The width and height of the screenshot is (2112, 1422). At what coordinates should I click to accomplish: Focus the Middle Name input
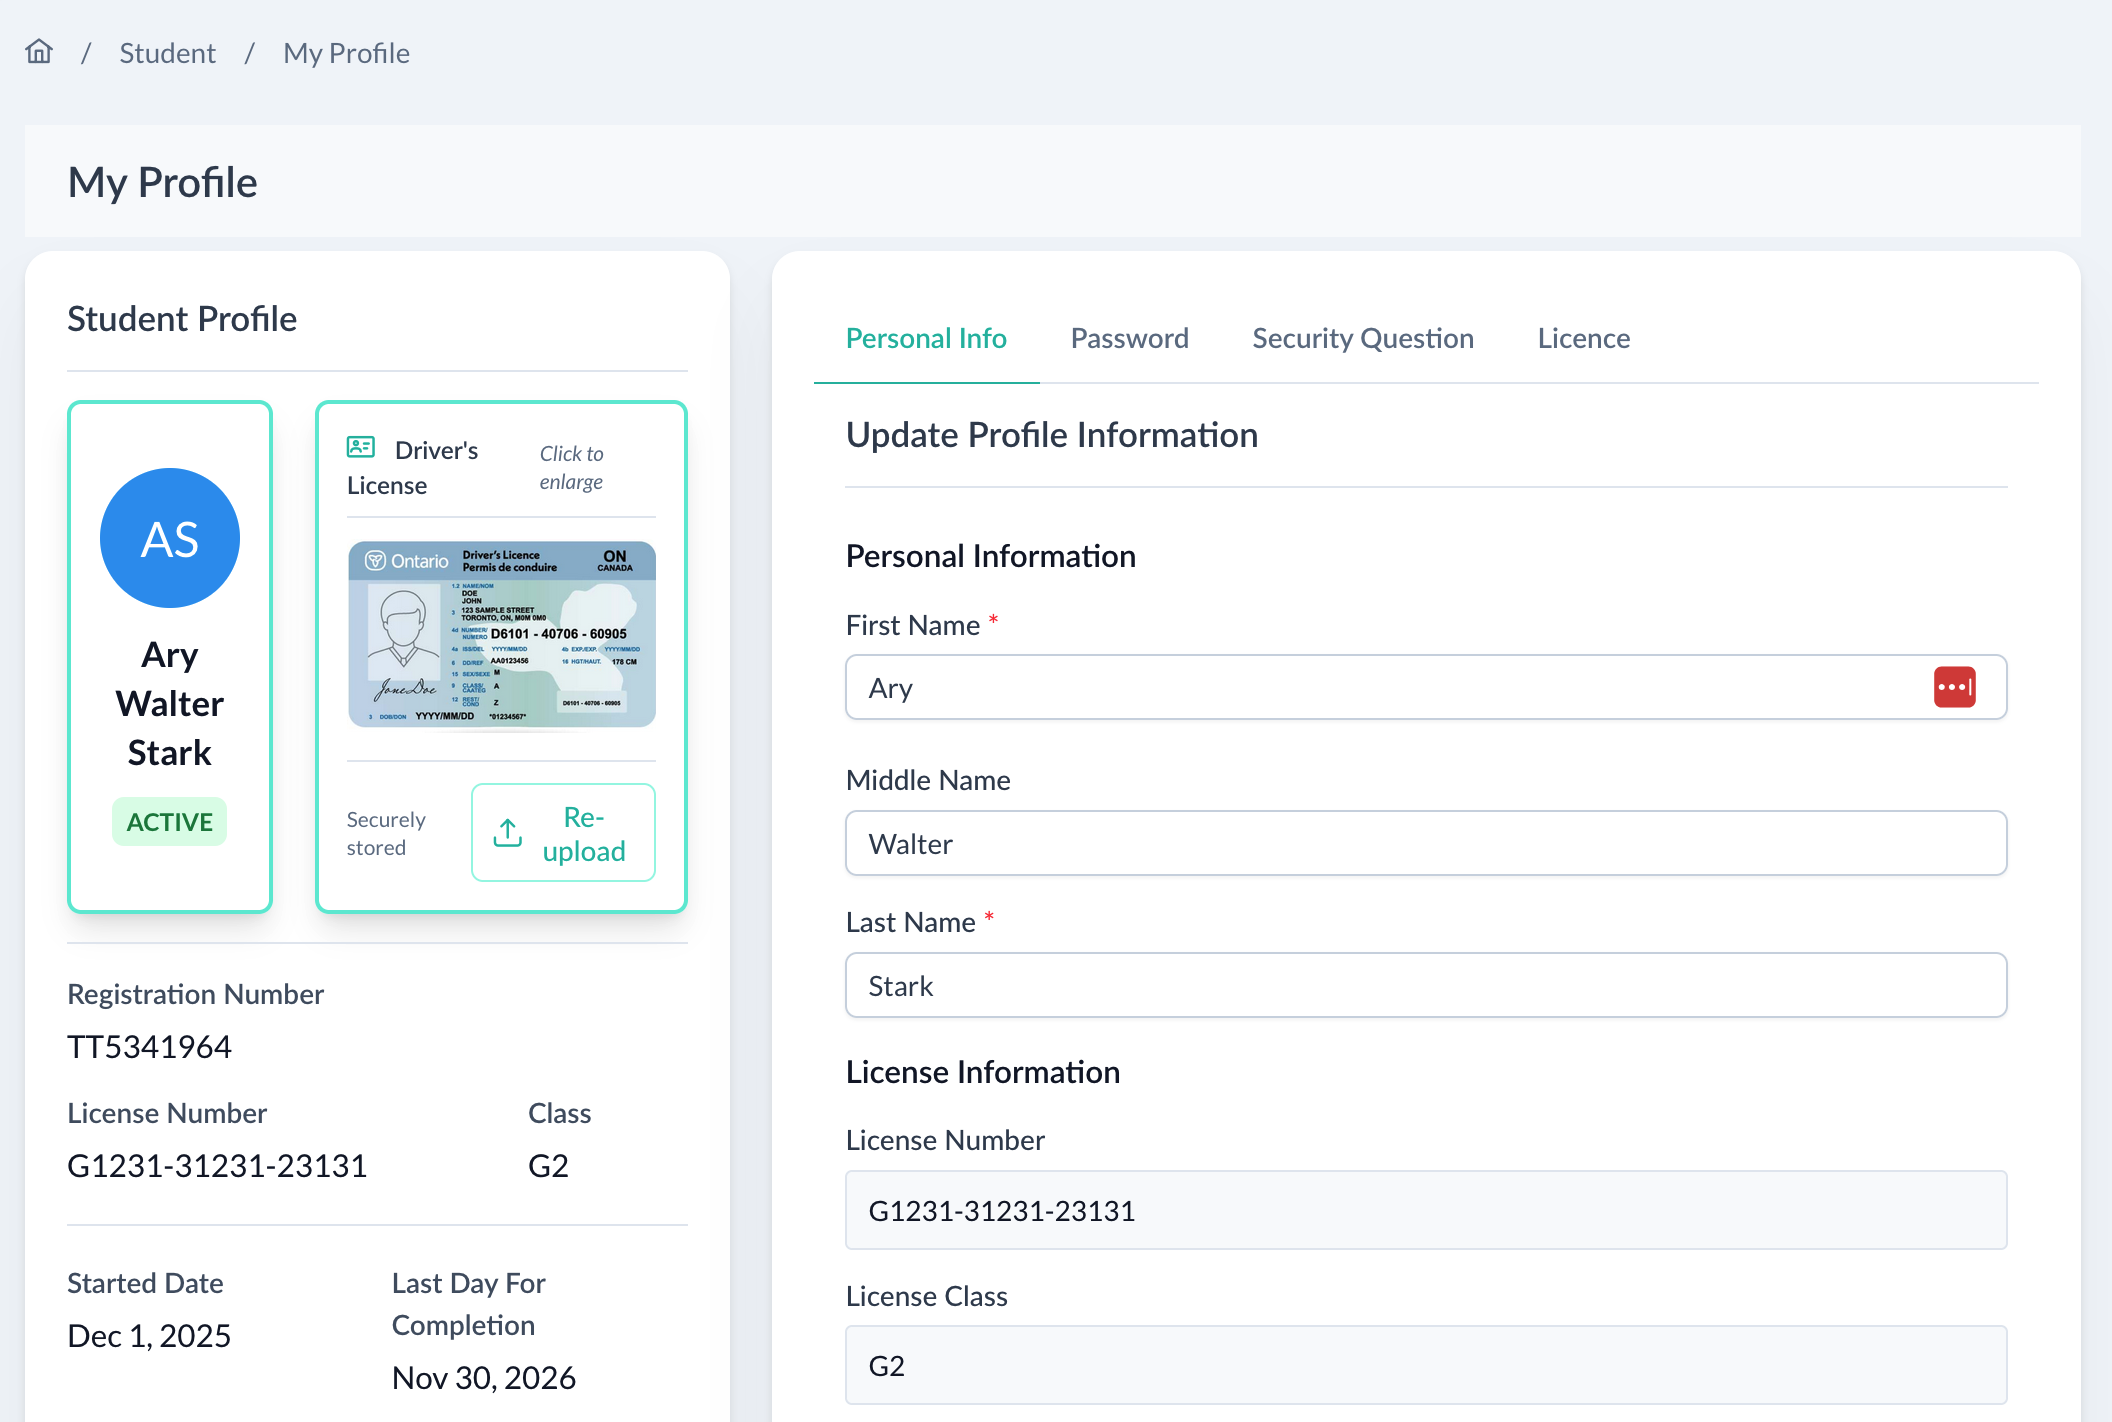coord(1425,843)
